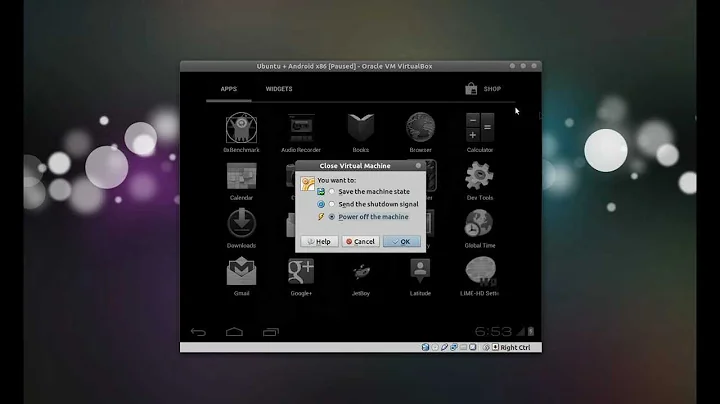Click the 6:53 Android clock
The width and height of the screenshot is (720, 404).
[x=493, y=331]
